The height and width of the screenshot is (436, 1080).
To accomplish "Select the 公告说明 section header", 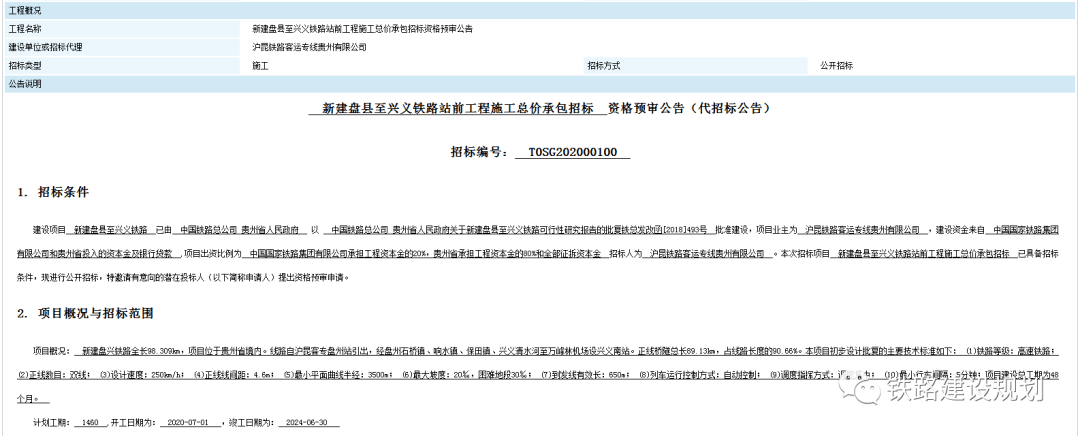I will [x=26, y=84].
